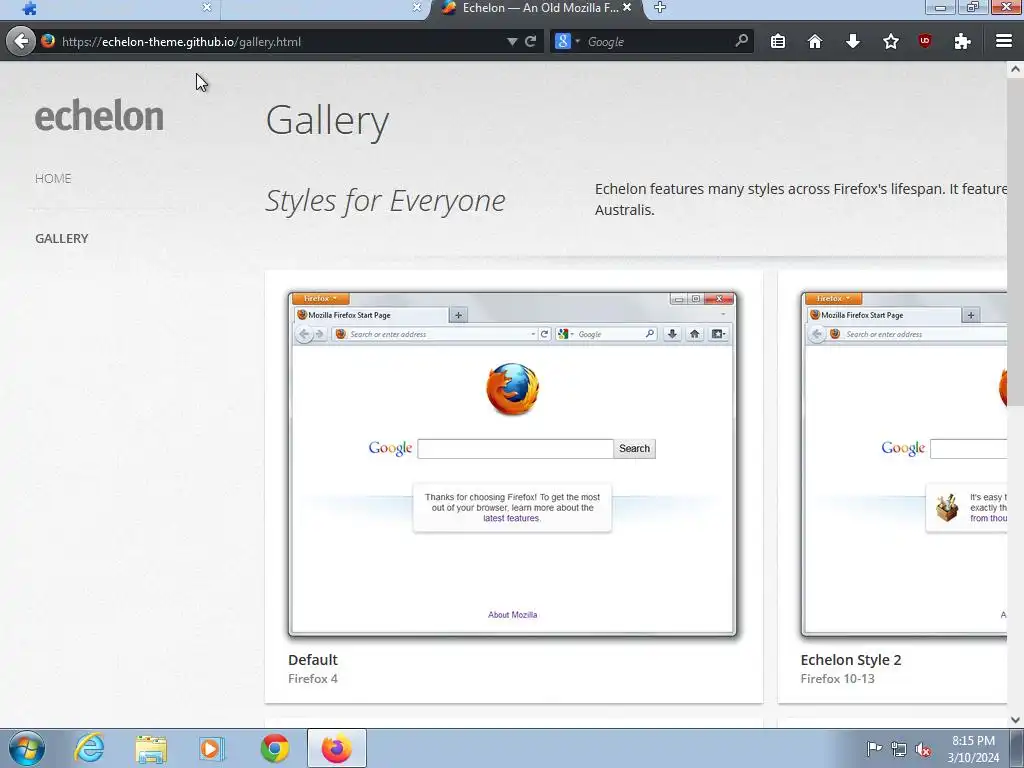The width and height of the screenshot is (1024, 768).
Task: Click the echelon logo
Action: [x=99, y=116]
